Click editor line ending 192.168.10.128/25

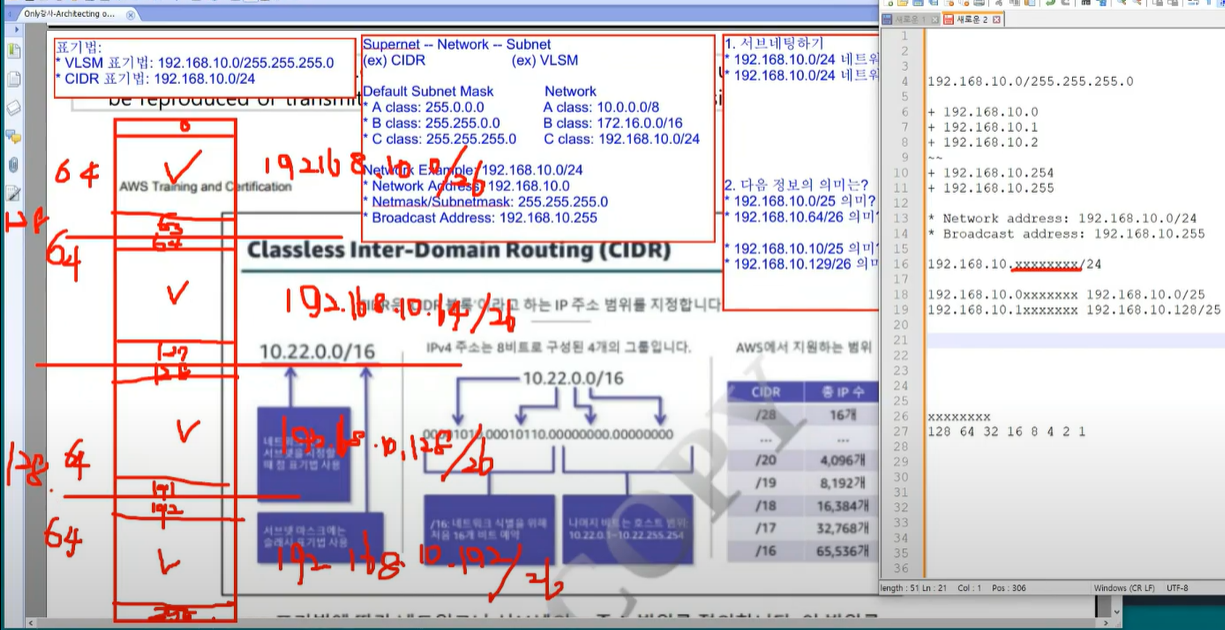click(1074, 310)
